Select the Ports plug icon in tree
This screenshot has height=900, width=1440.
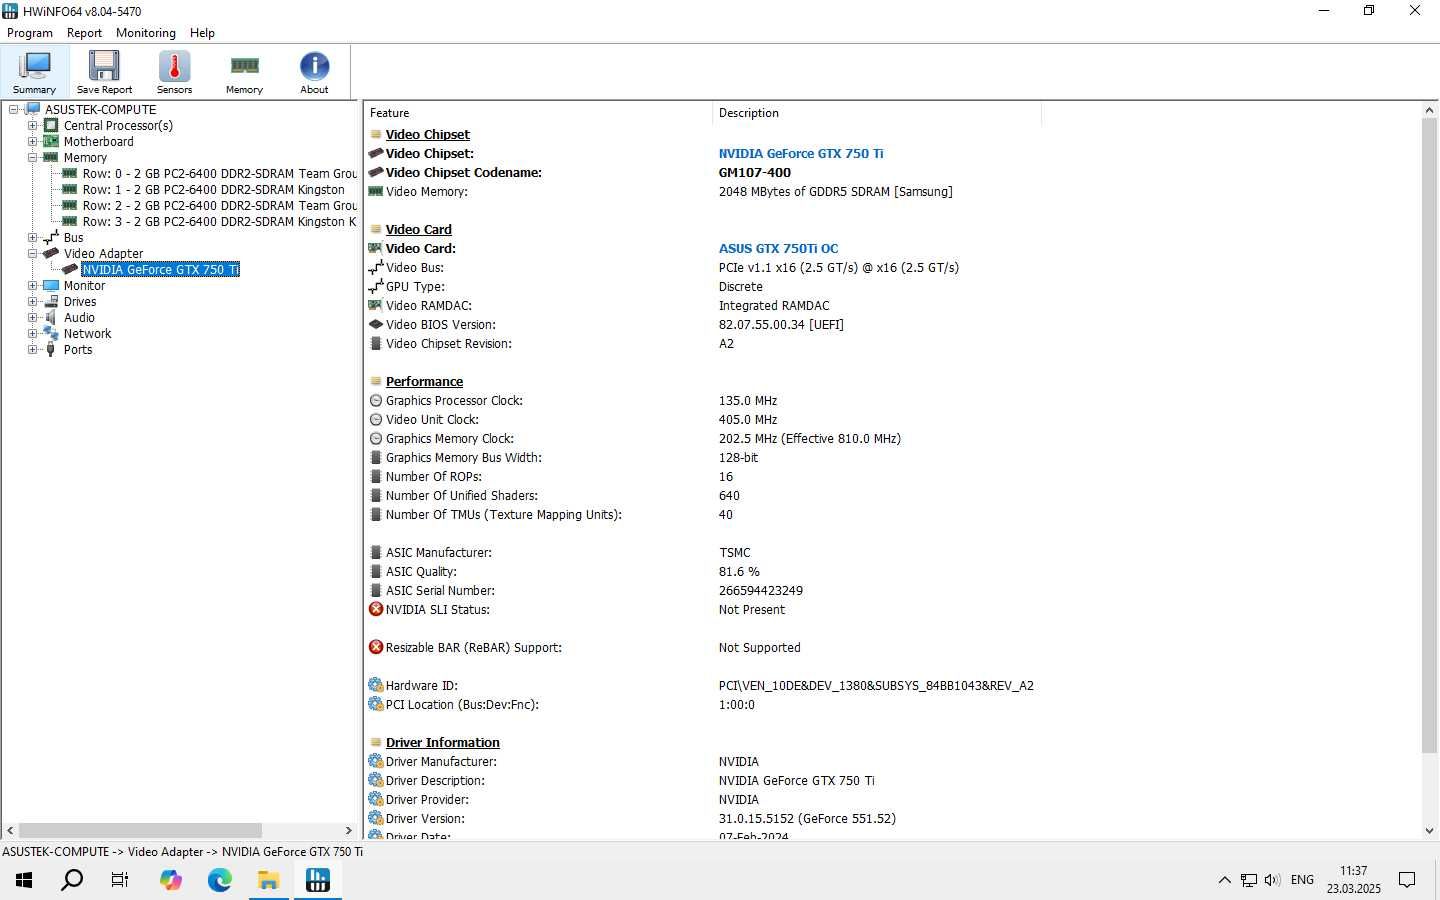[x=51, y=350]
